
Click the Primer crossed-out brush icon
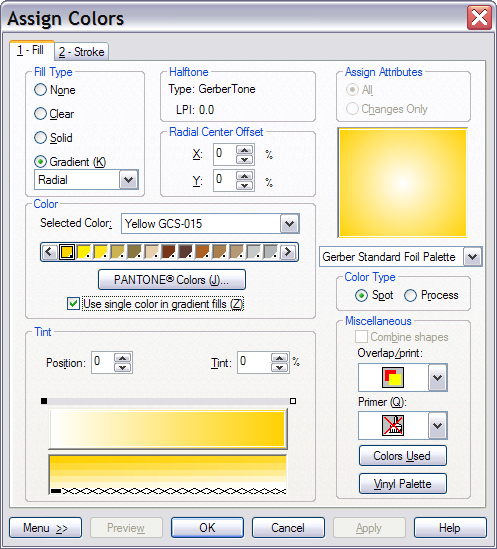(x=393, y=425)
